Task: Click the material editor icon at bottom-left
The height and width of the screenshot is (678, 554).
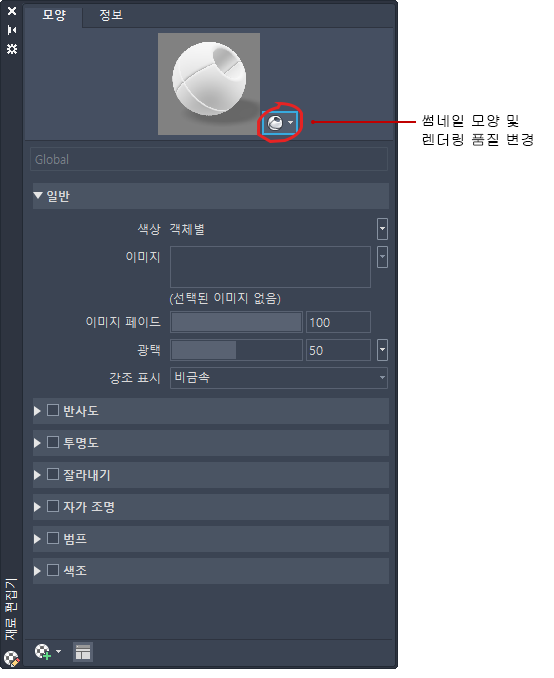Action: pyautogui.click(x=12, y=659)
